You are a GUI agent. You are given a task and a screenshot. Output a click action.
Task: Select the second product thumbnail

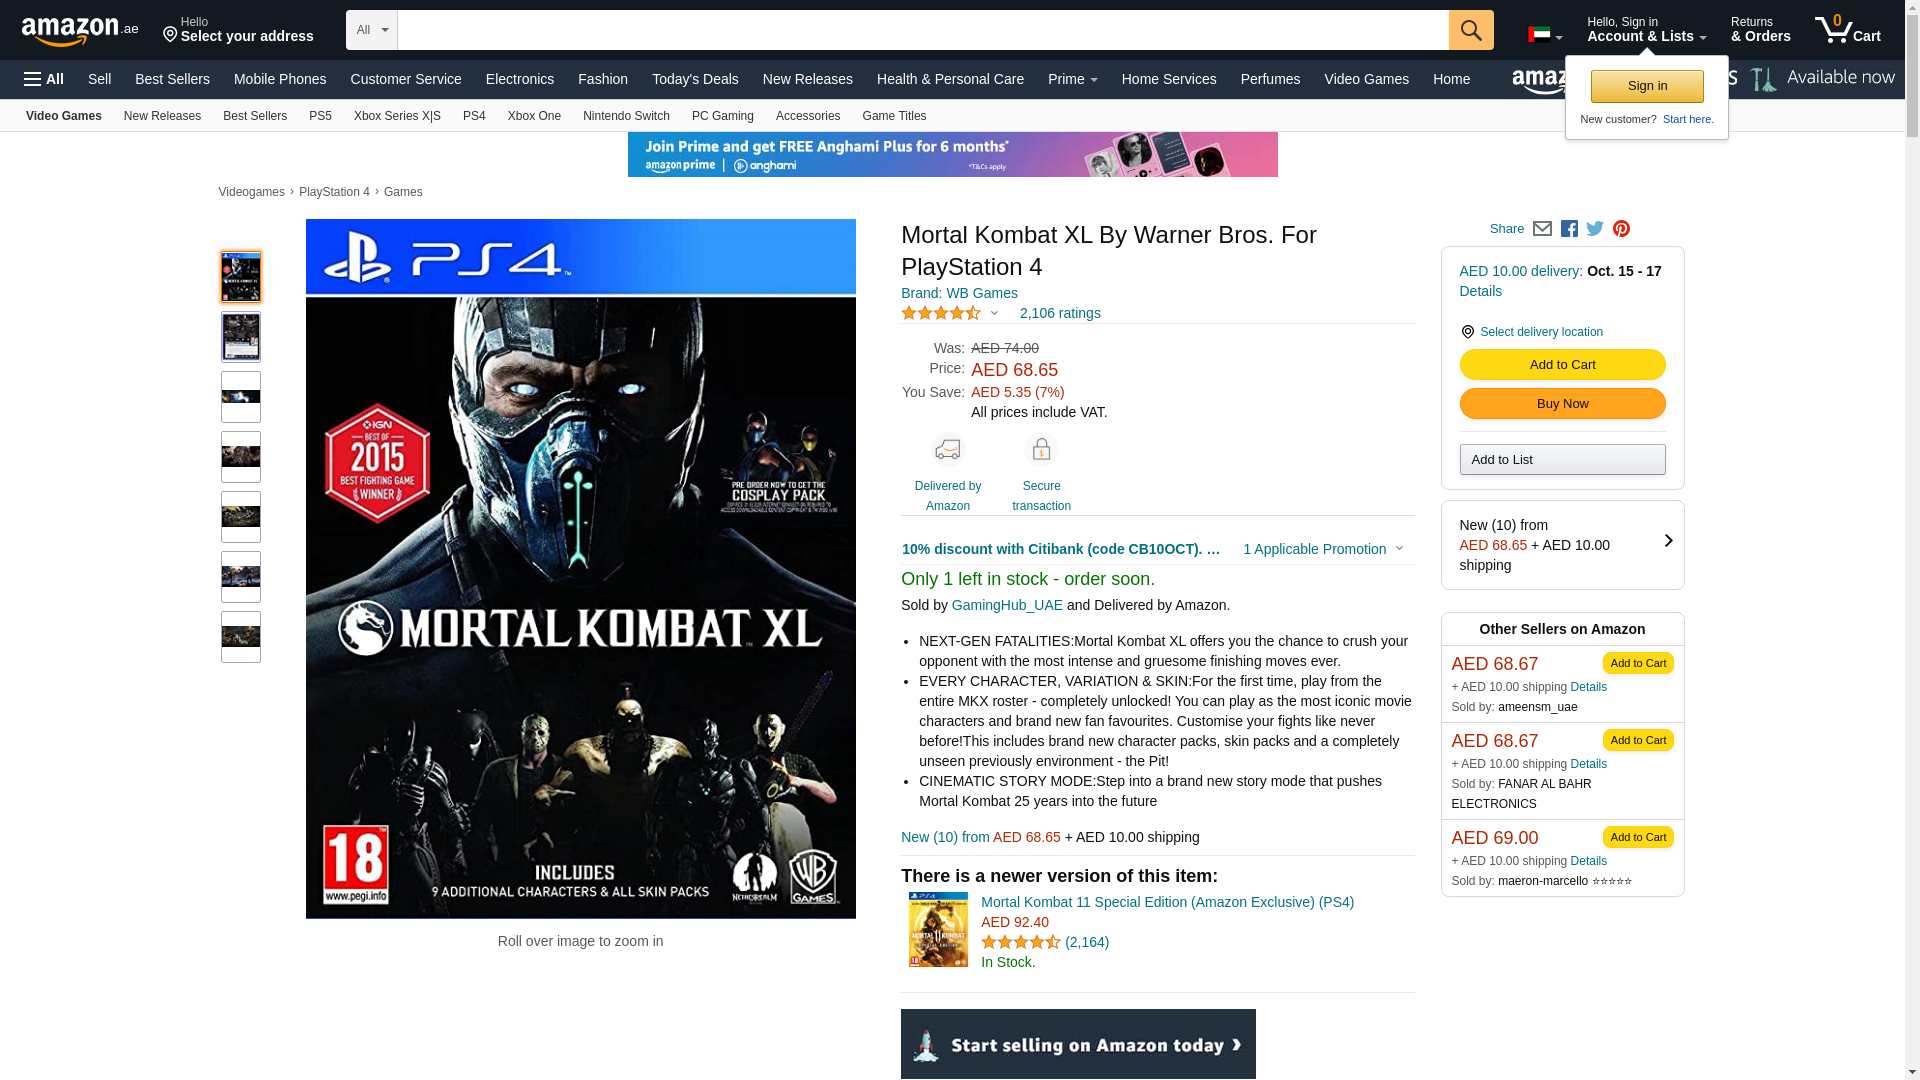coord(241,337)
